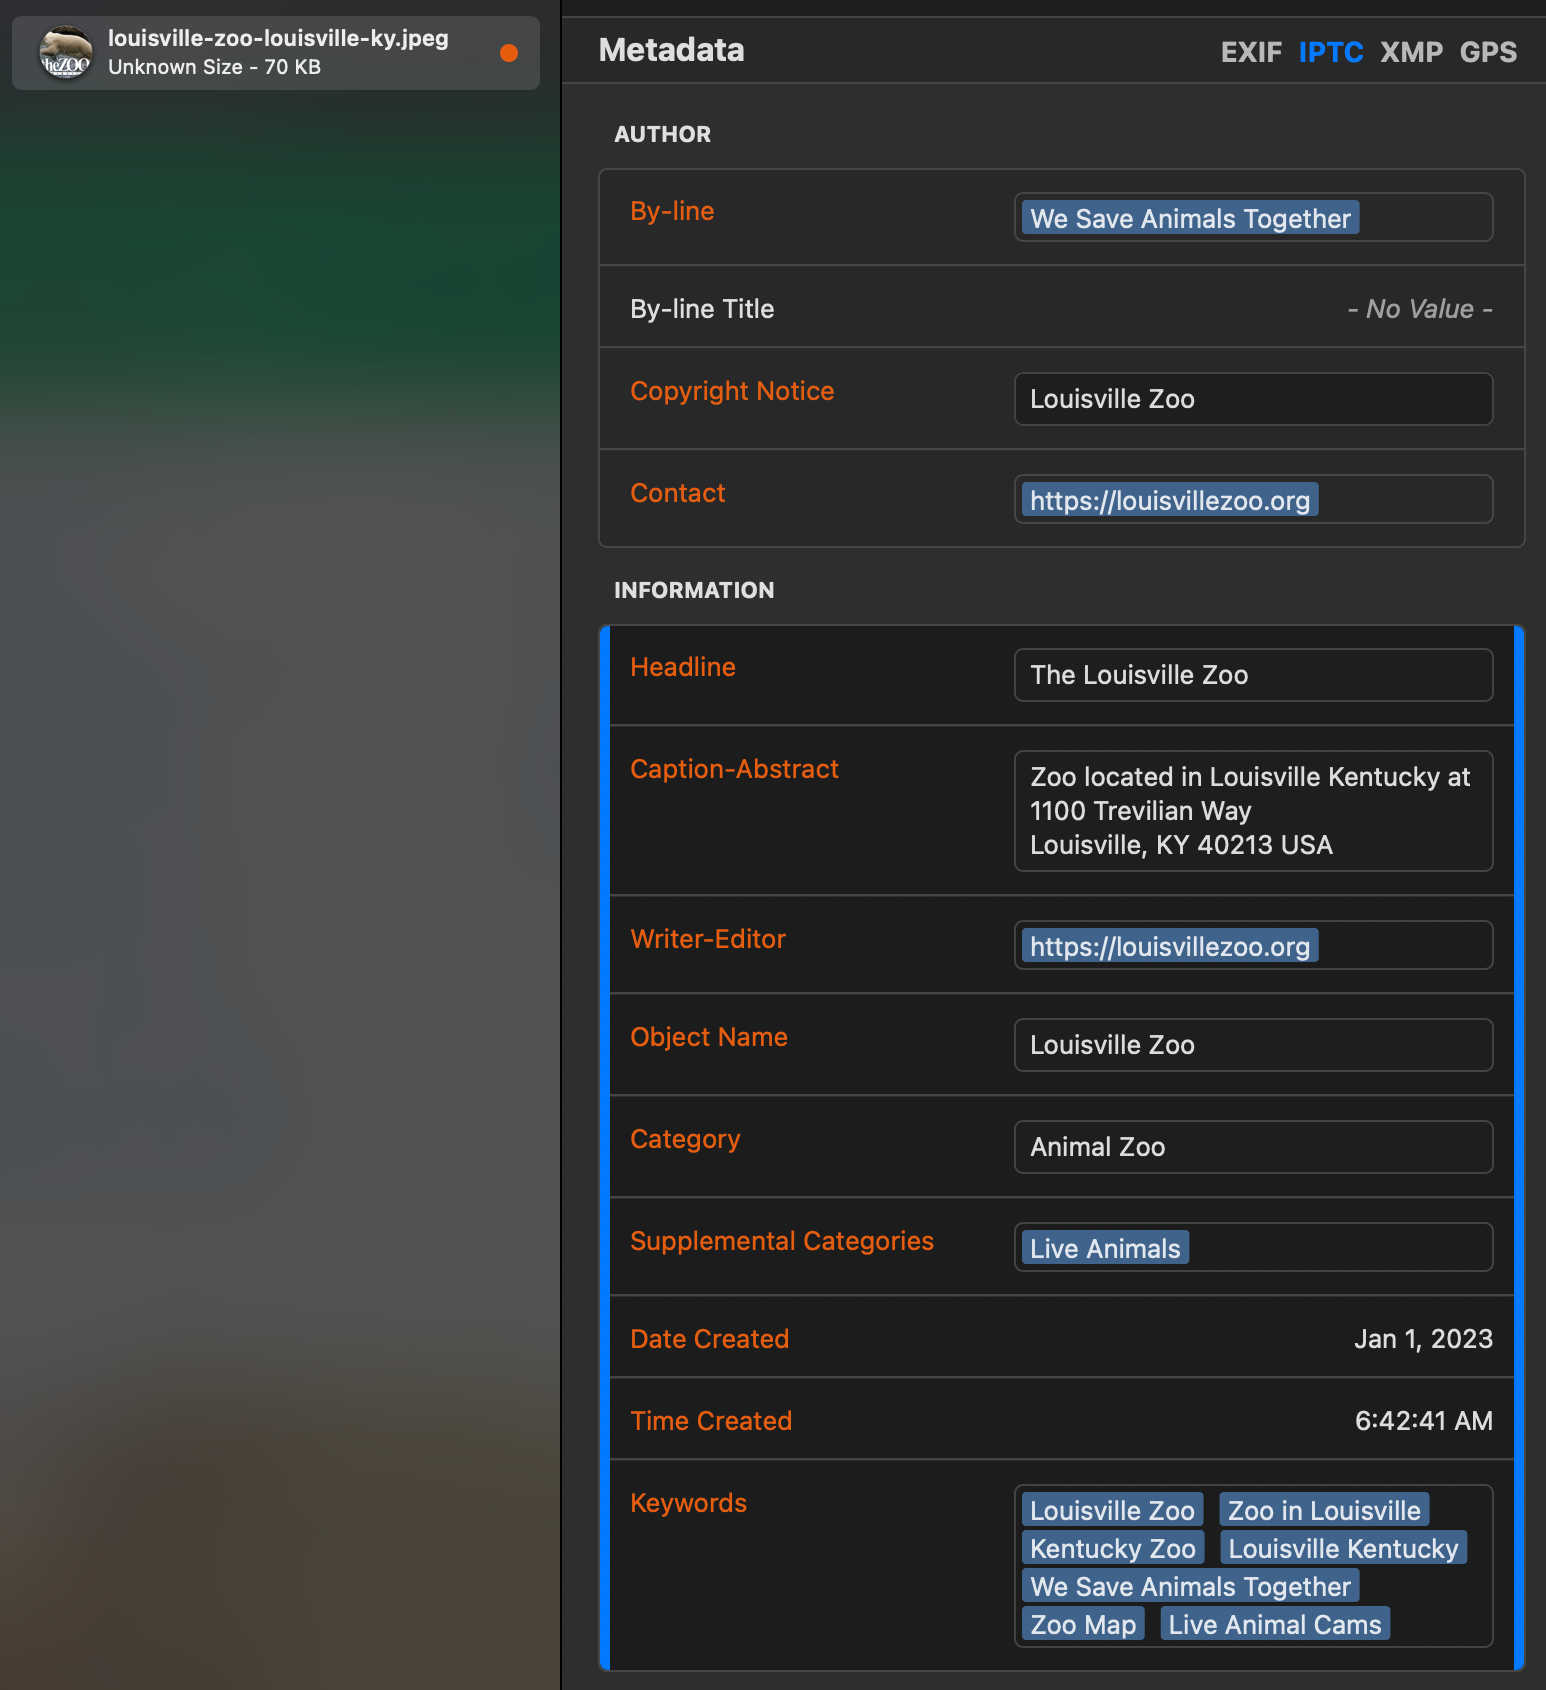
Task: Click the AUTHOR section heading
Action: 662,134
